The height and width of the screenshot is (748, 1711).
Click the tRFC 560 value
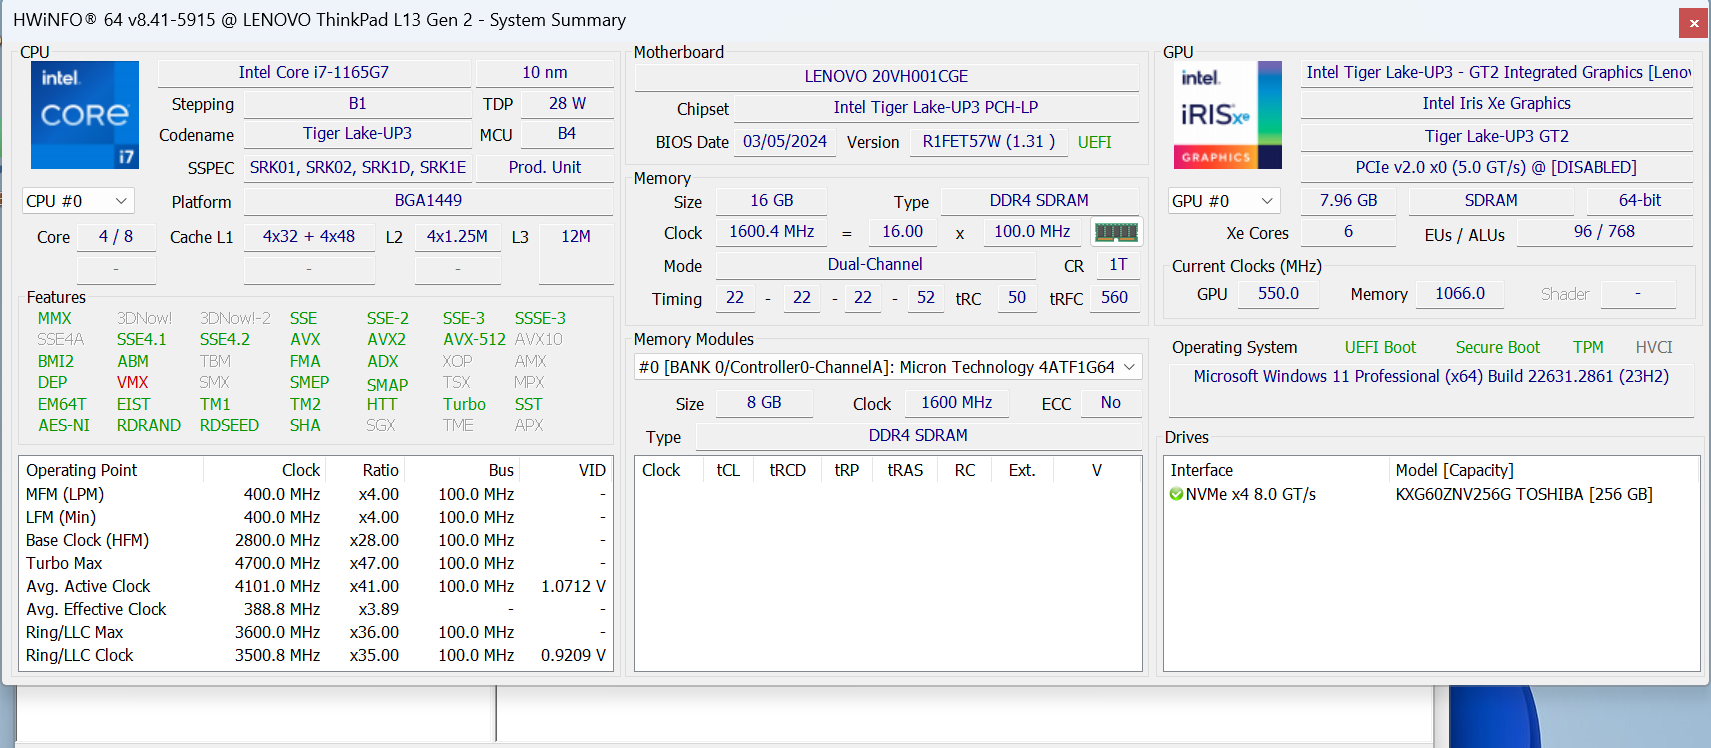point(1114,298)
